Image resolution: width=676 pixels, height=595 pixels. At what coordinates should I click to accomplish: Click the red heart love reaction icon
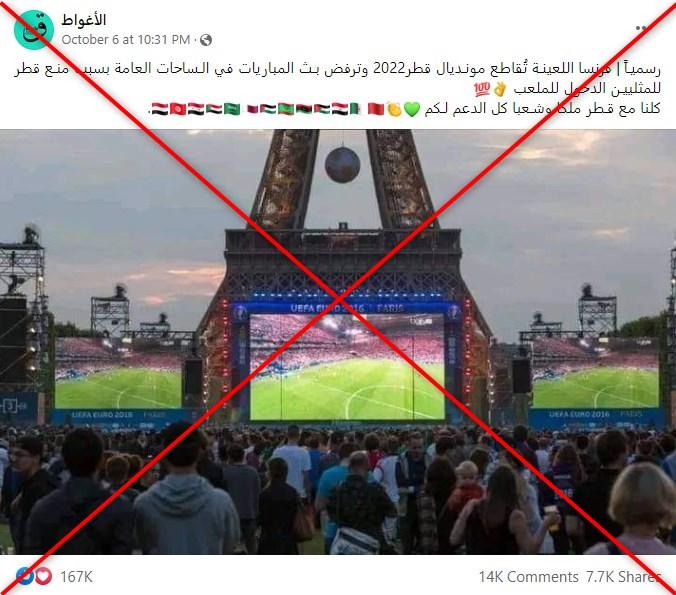tap(43, 576)
